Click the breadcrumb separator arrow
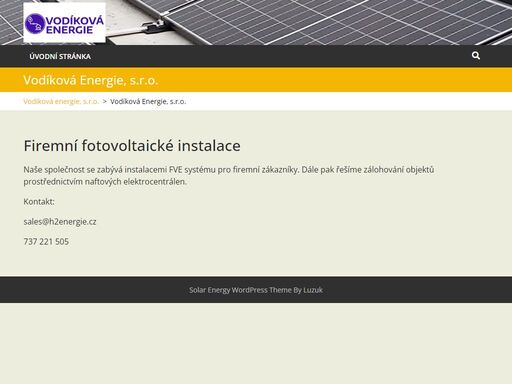512x384 pixels. (x=104, y=101)
